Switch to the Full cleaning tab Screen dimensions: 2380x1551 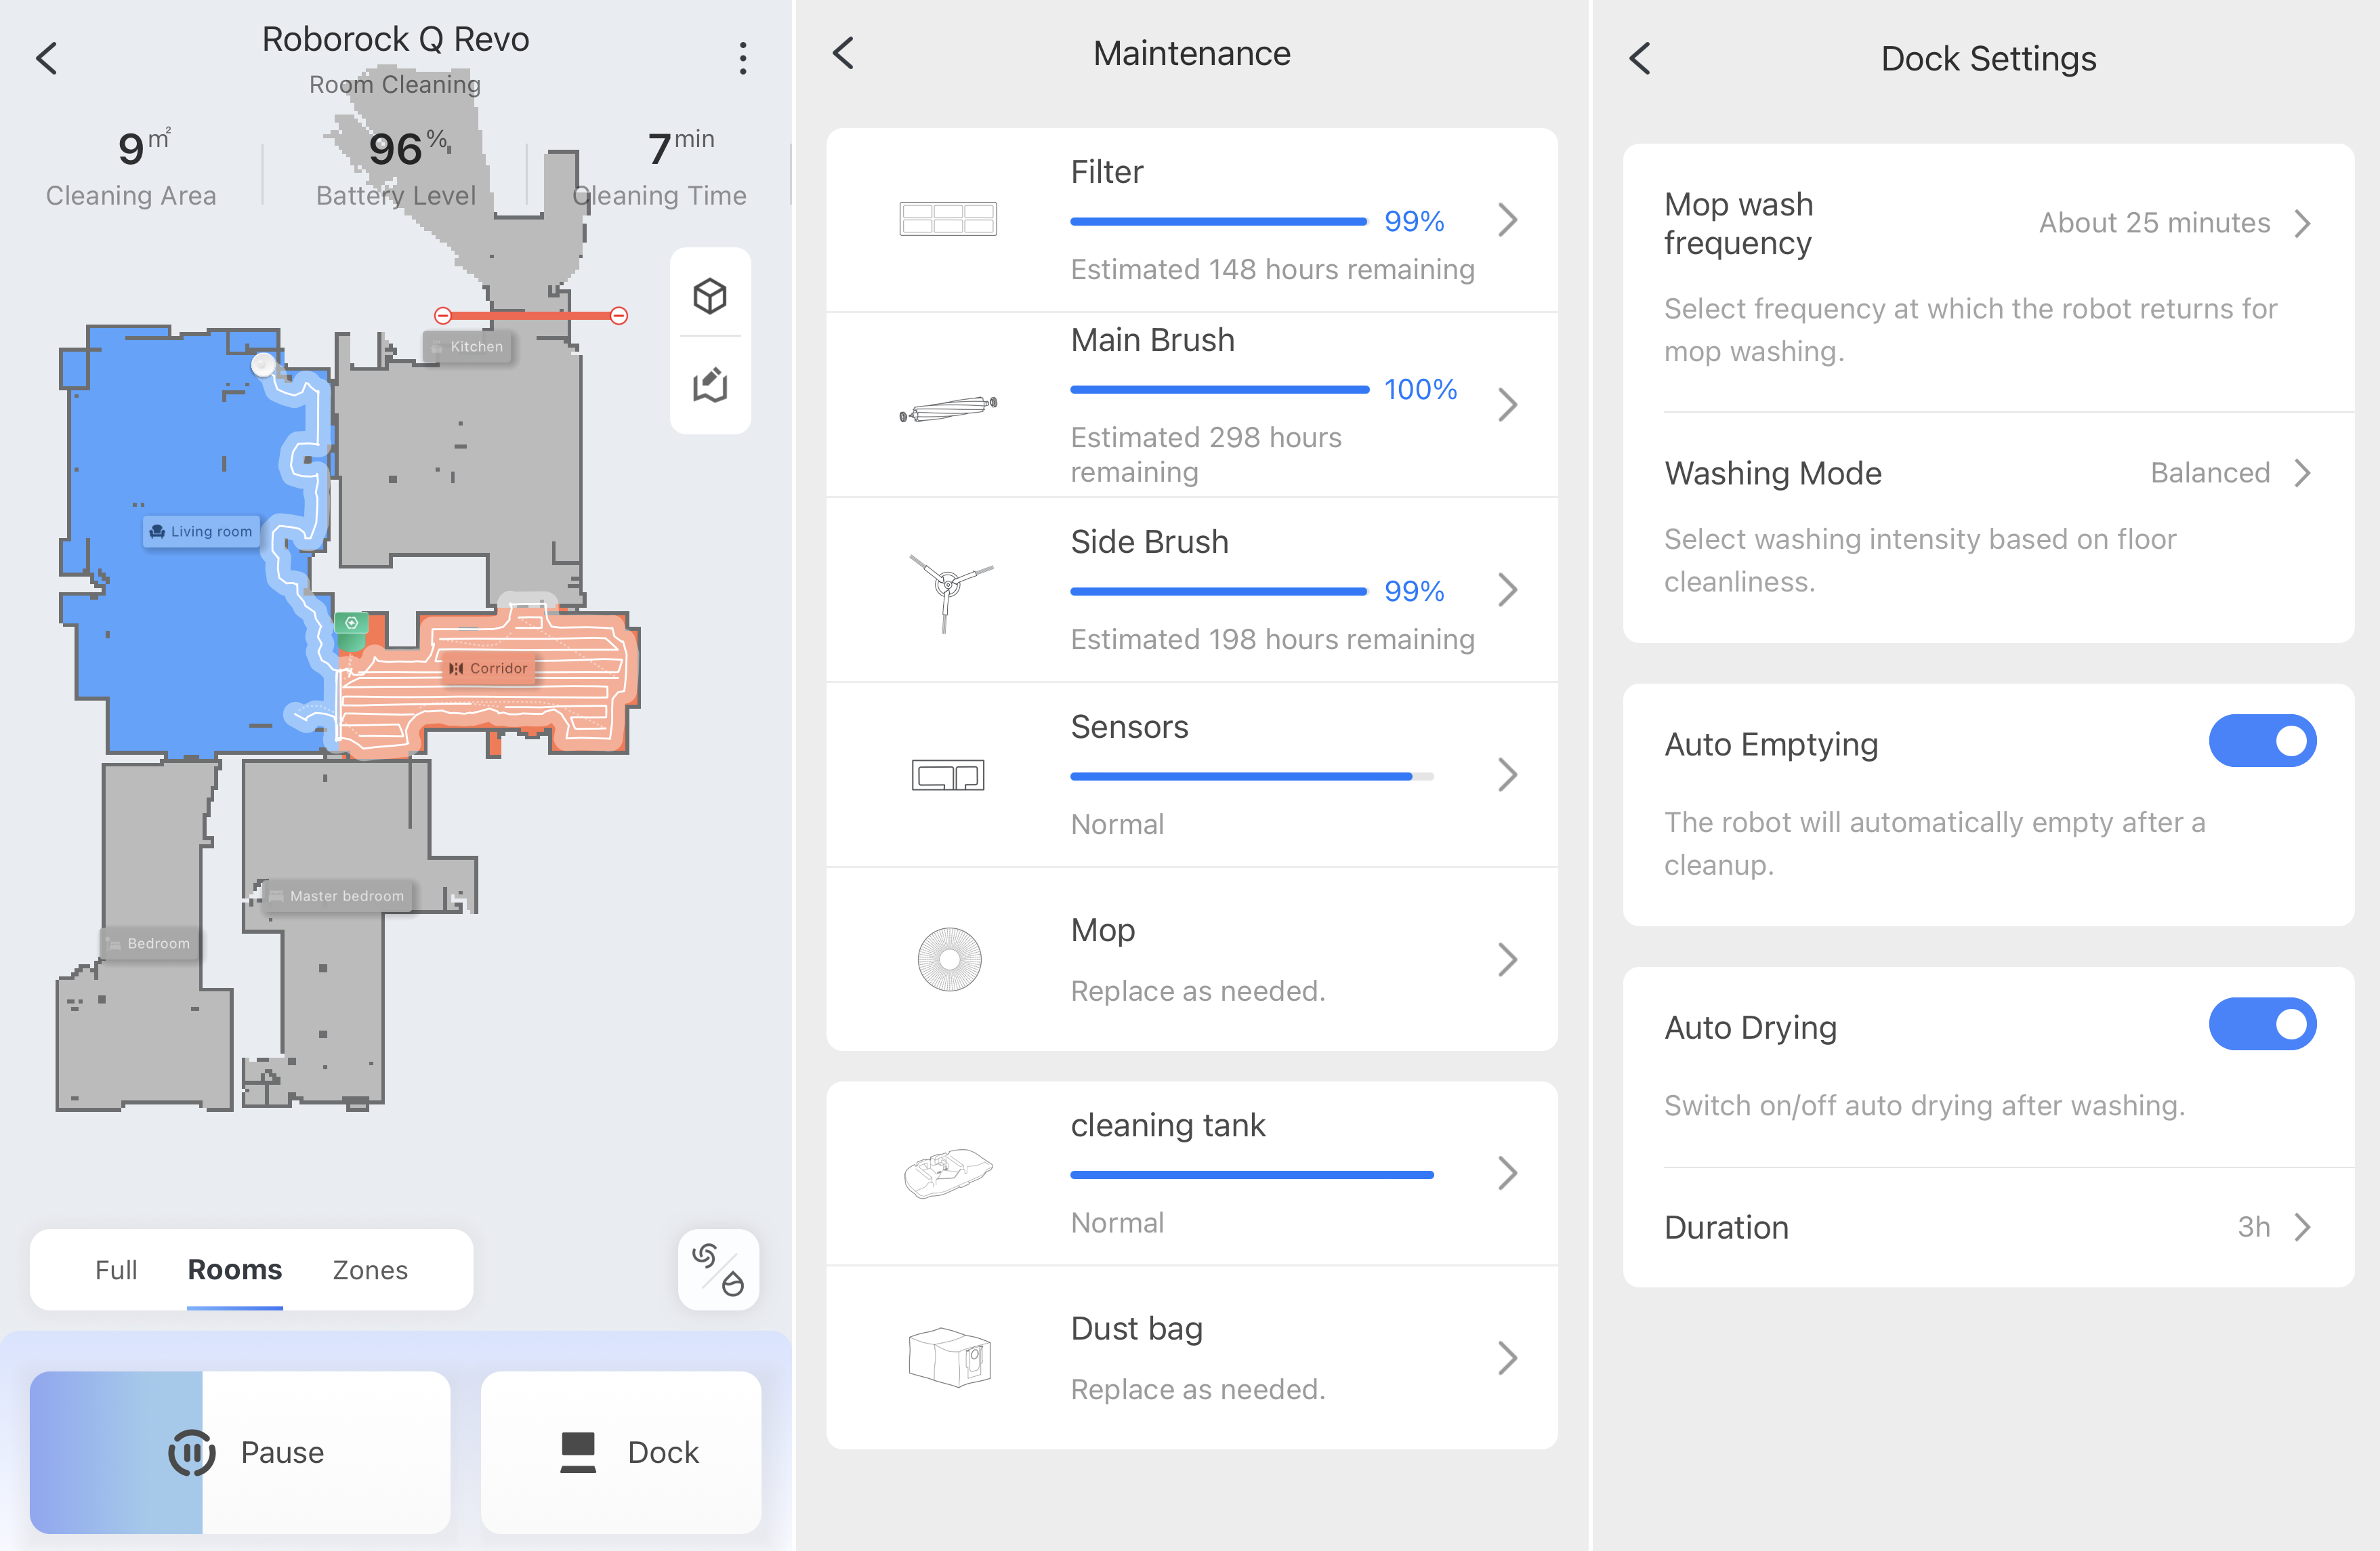point(116,1270)
